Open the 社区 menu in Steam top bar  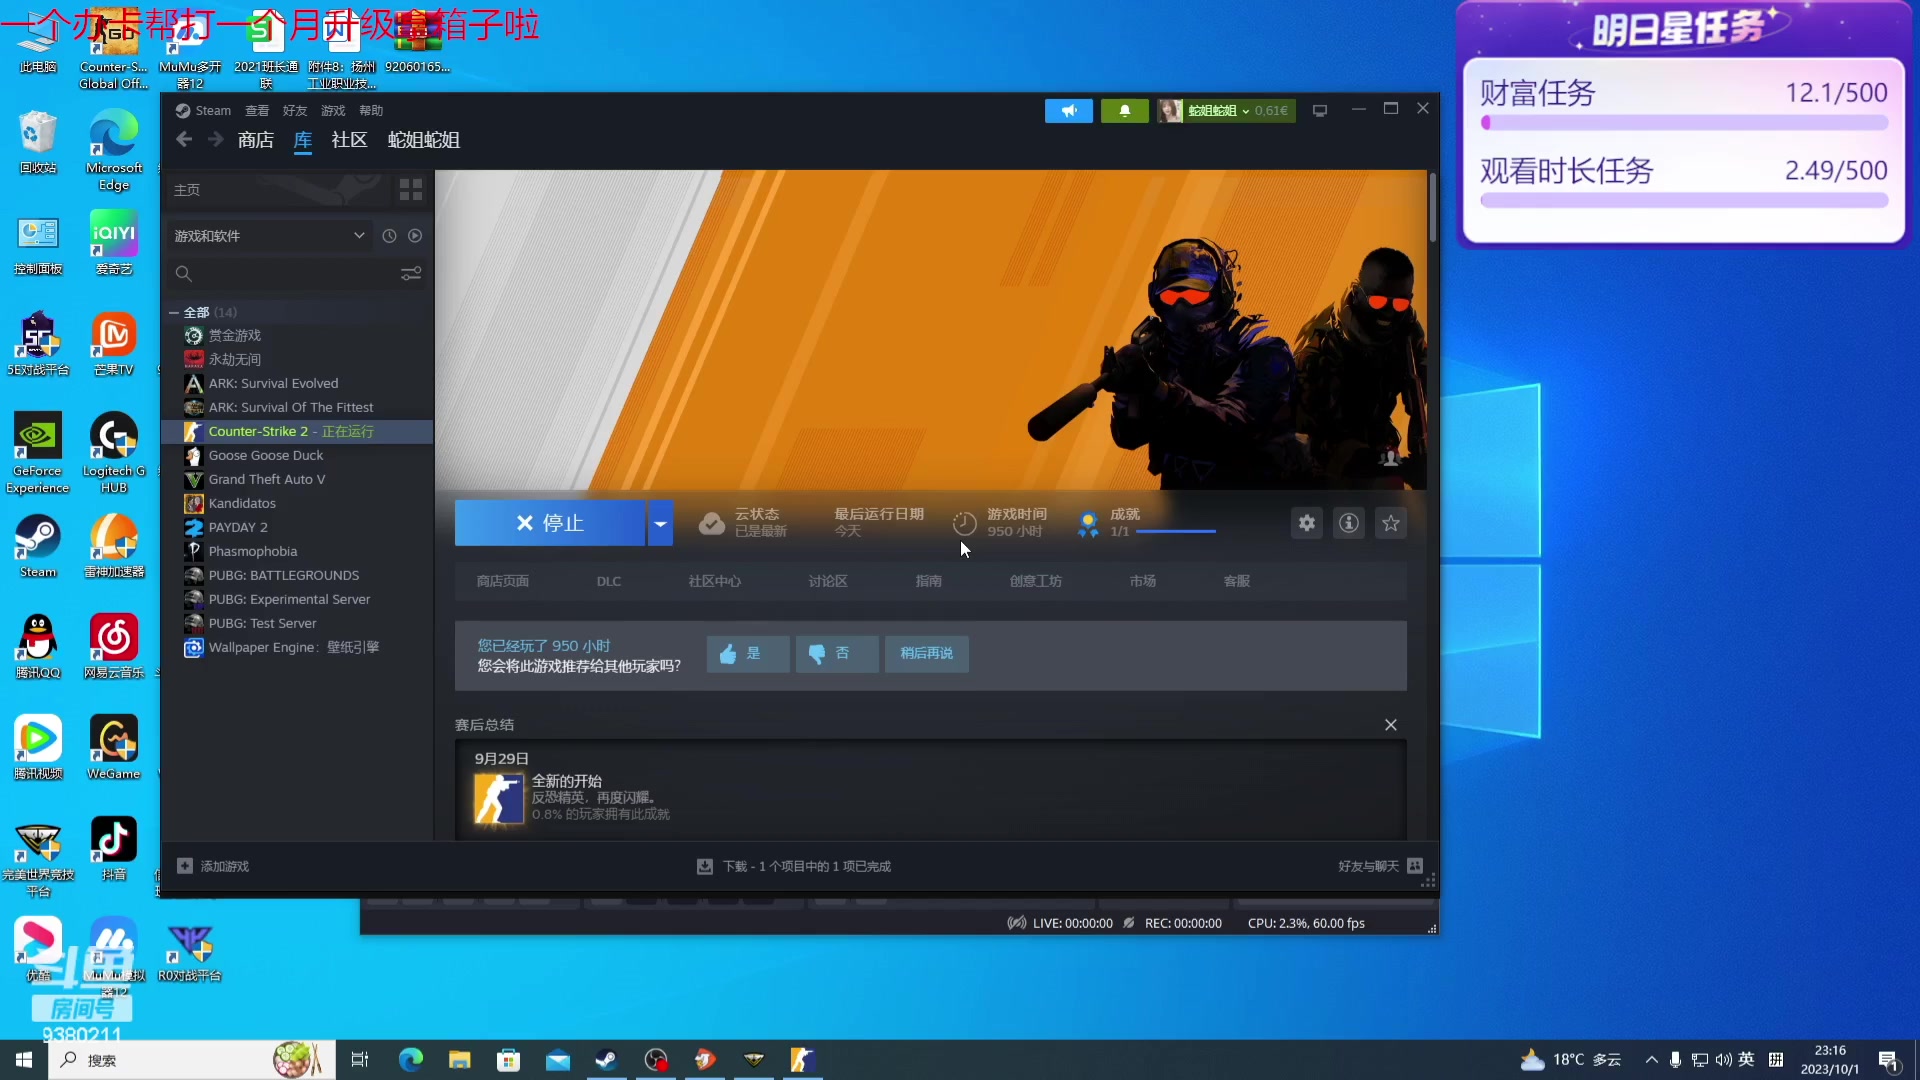point(347,140)
